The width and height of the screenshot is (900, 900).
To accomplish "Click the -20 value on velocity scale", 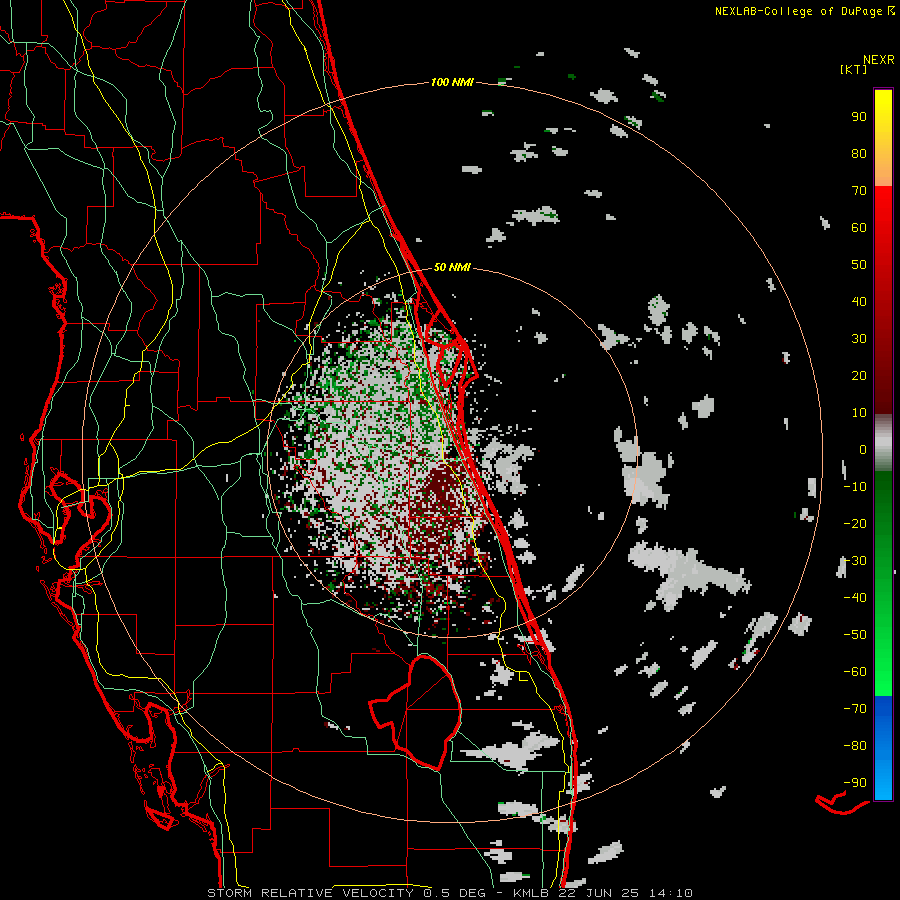I will 855,523.
